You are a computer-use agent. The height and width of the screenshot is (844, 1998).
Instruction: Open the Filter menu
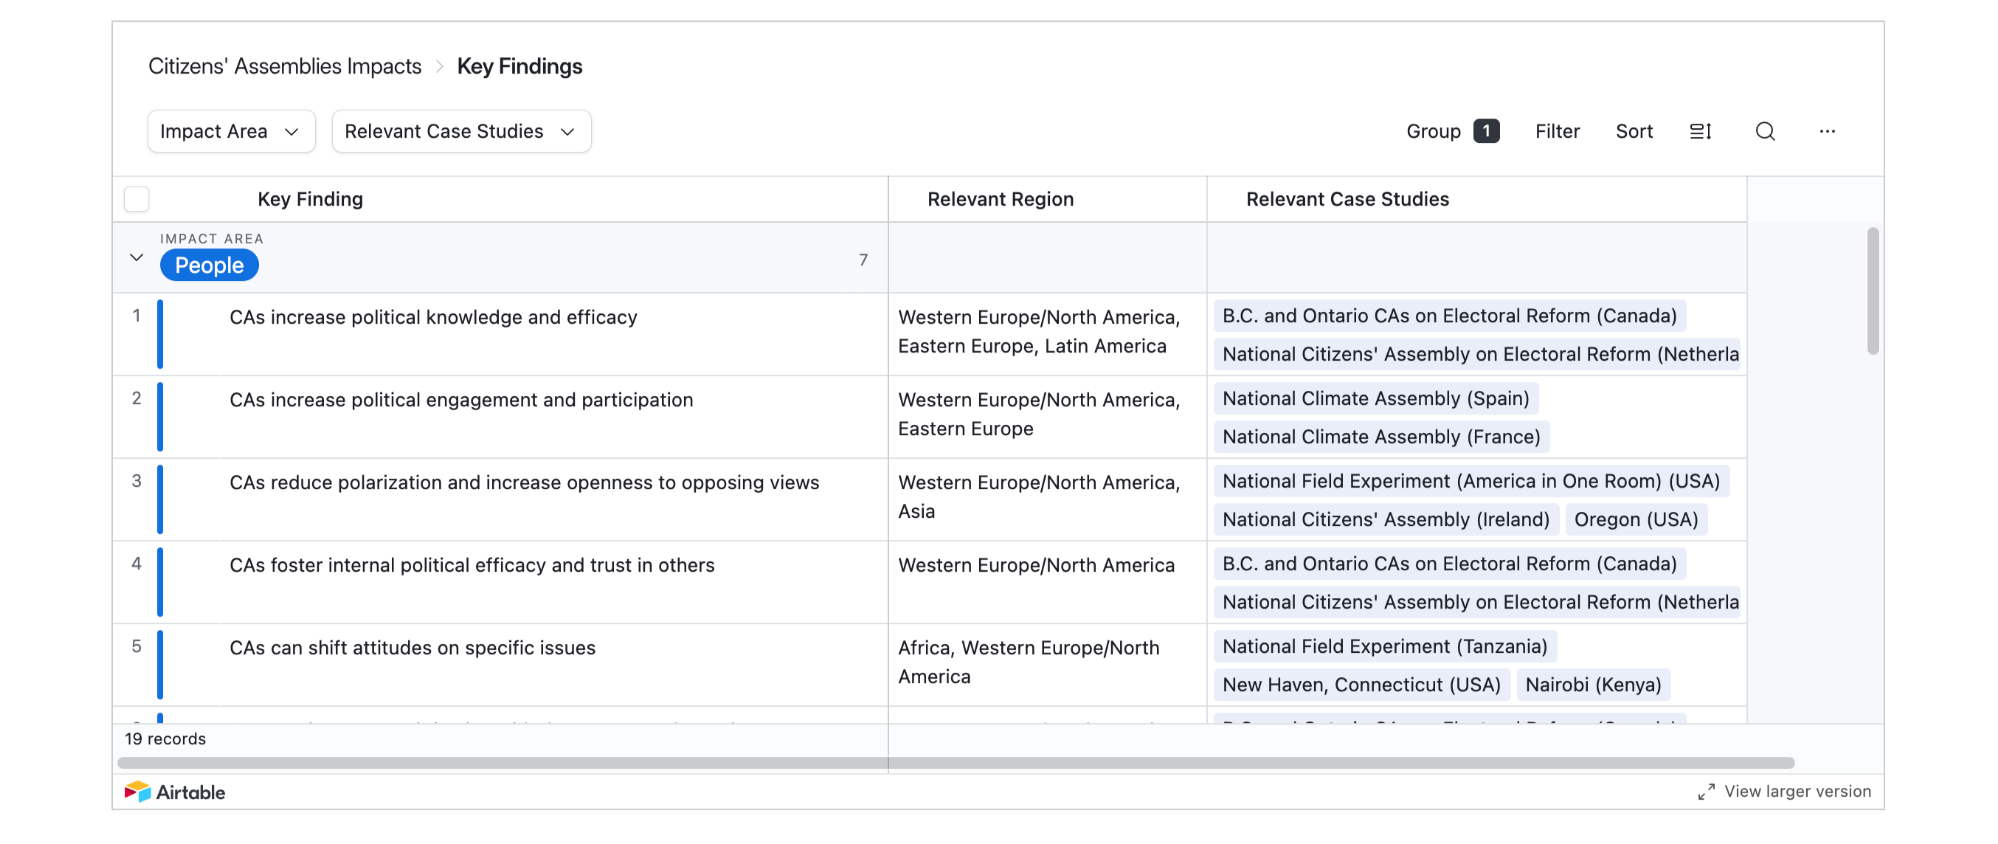(x=1557, y=131)
